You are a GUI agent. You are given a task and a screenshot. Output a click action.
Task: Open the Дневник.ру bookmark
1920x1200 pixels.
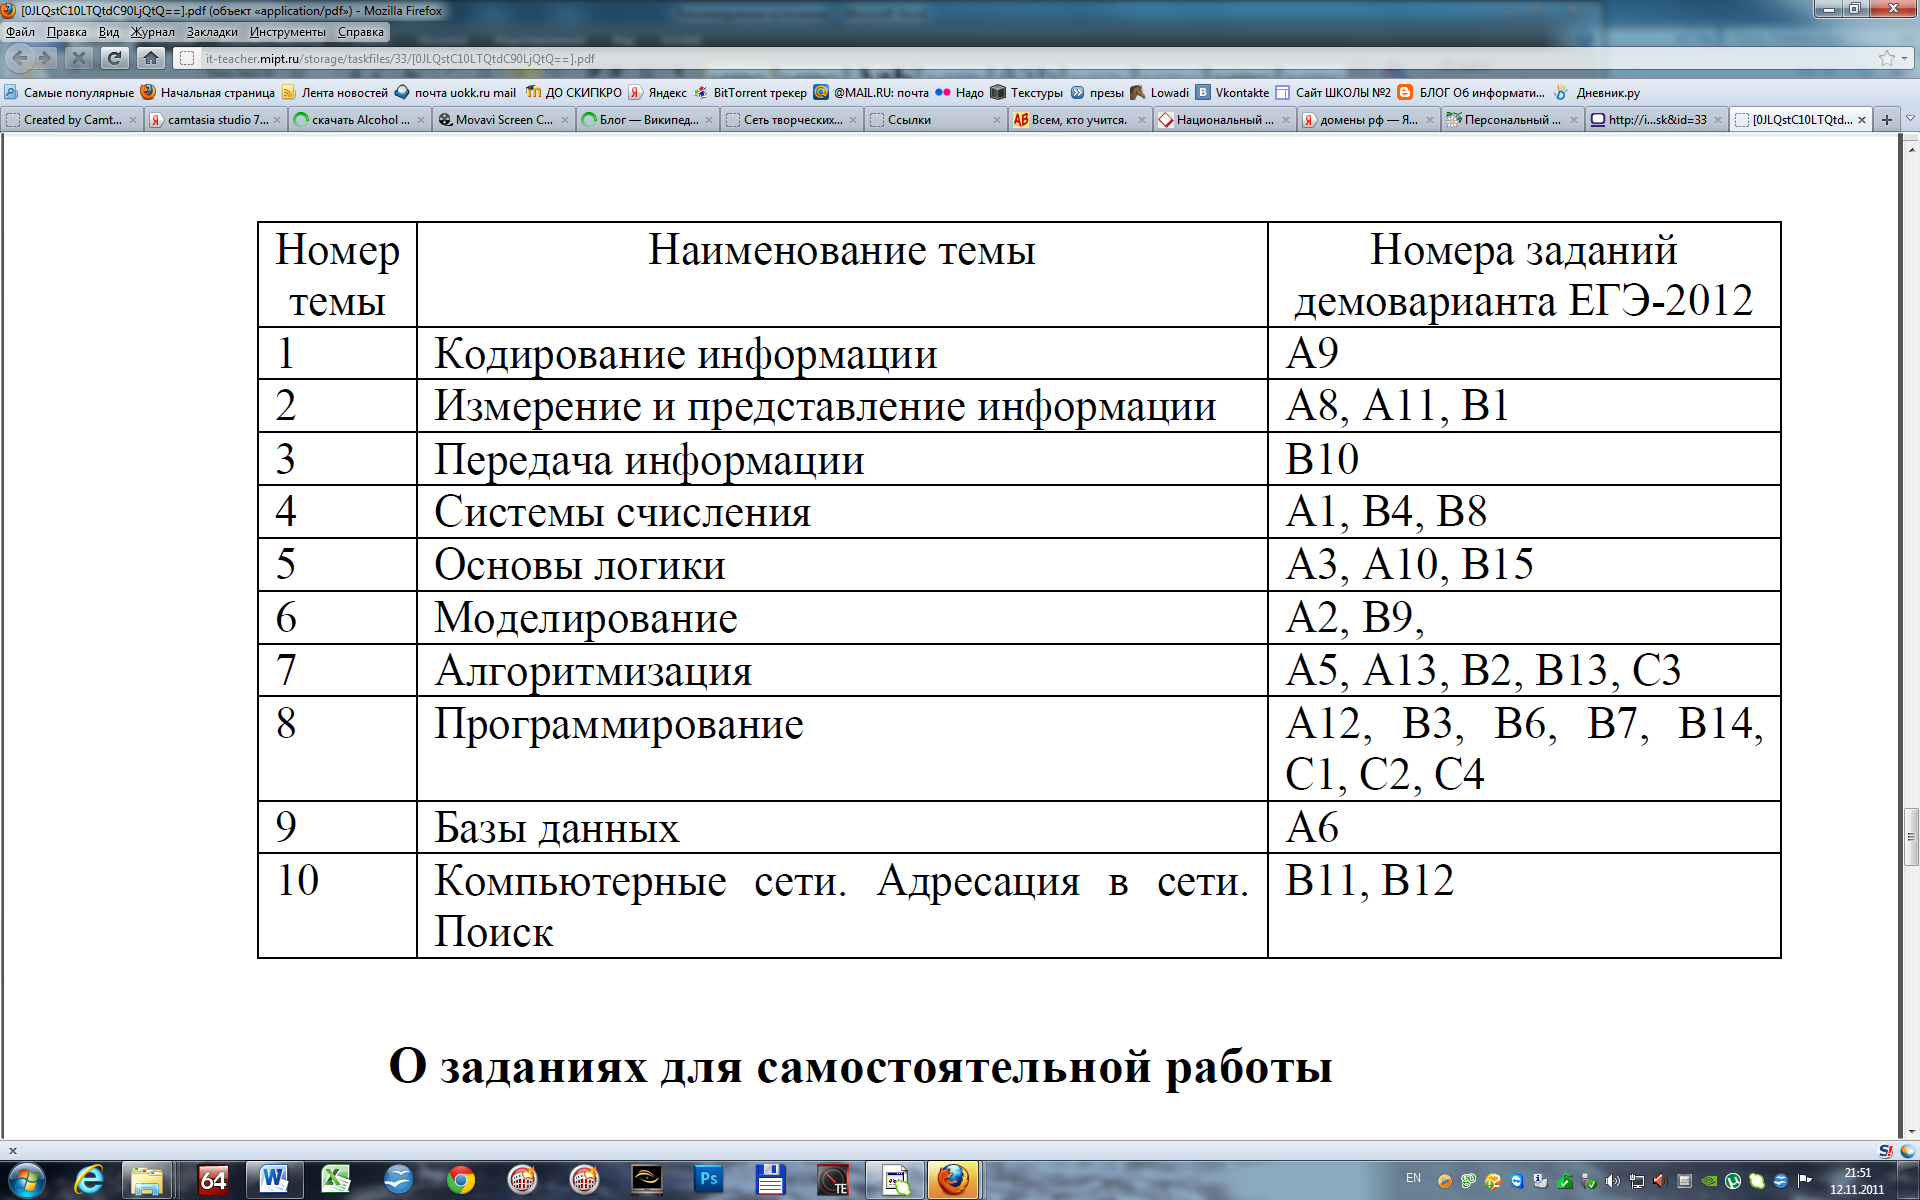pyautogui.click(x=1597, y=92)
